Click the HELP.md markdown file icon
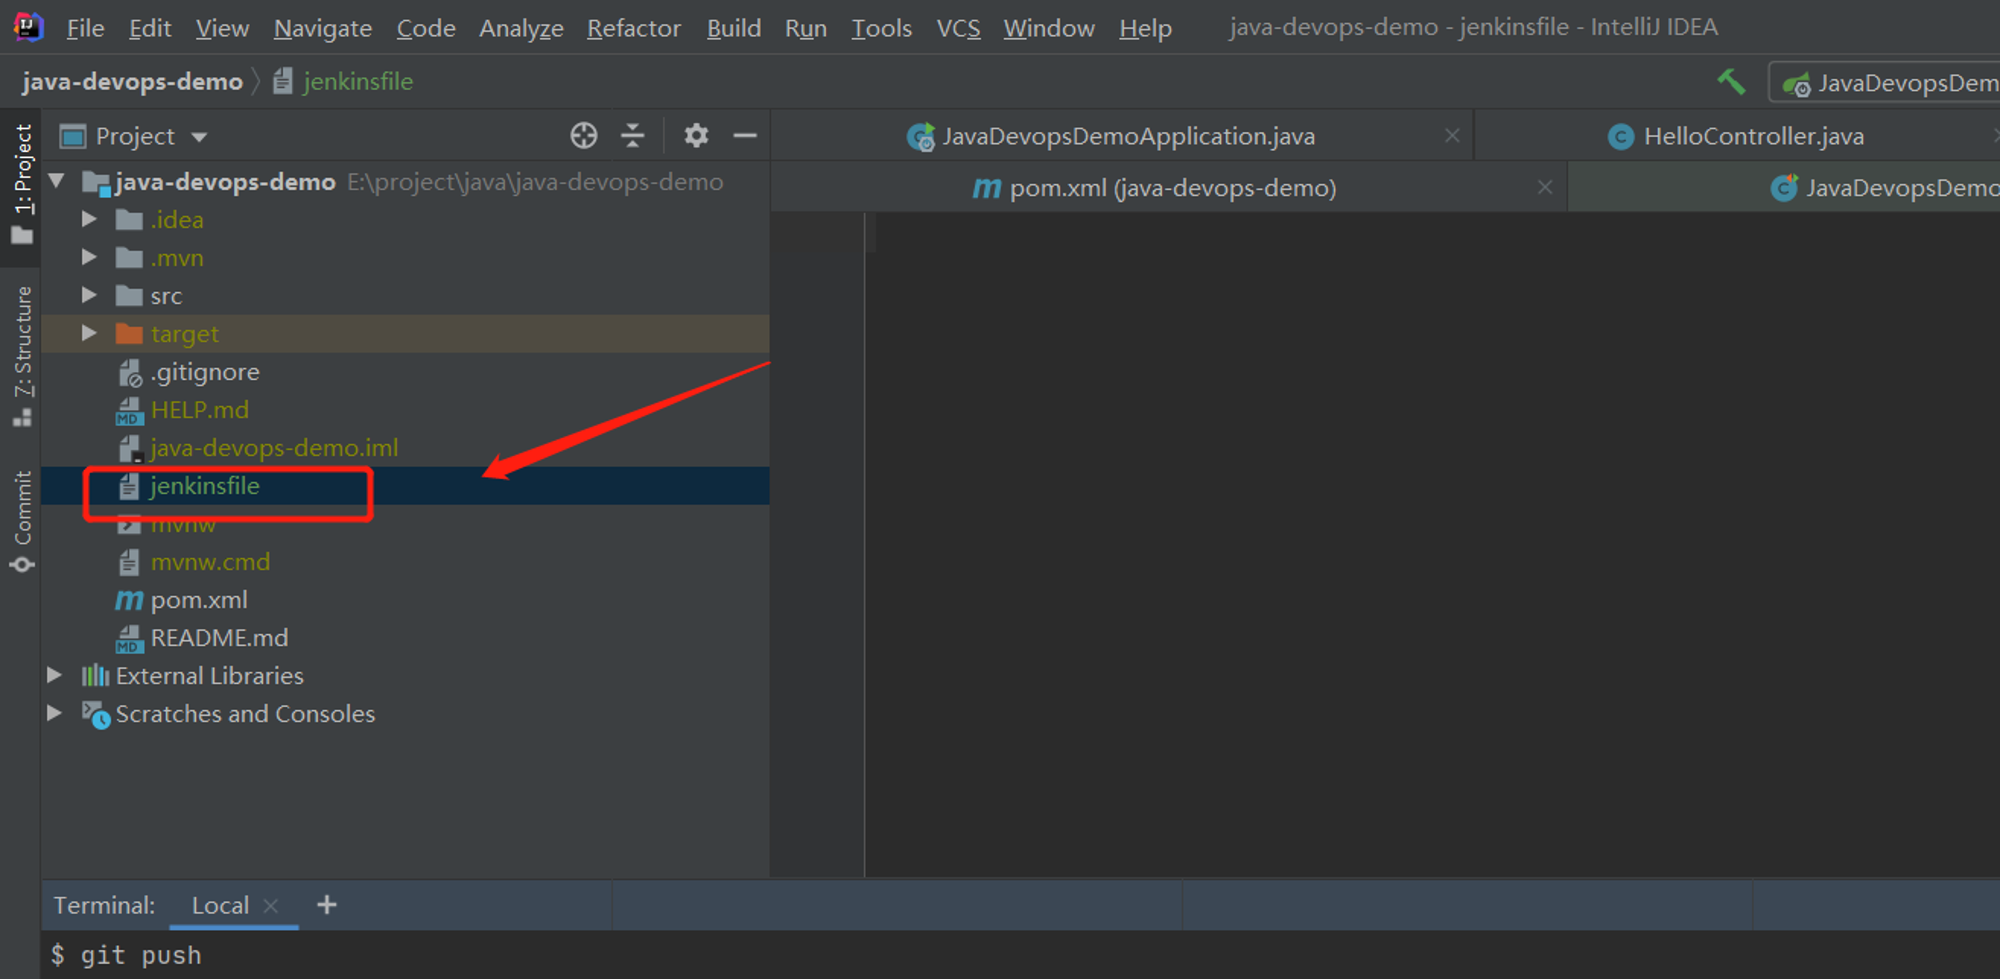Viewport: 2000px width, 979px height. pos(129,411)
